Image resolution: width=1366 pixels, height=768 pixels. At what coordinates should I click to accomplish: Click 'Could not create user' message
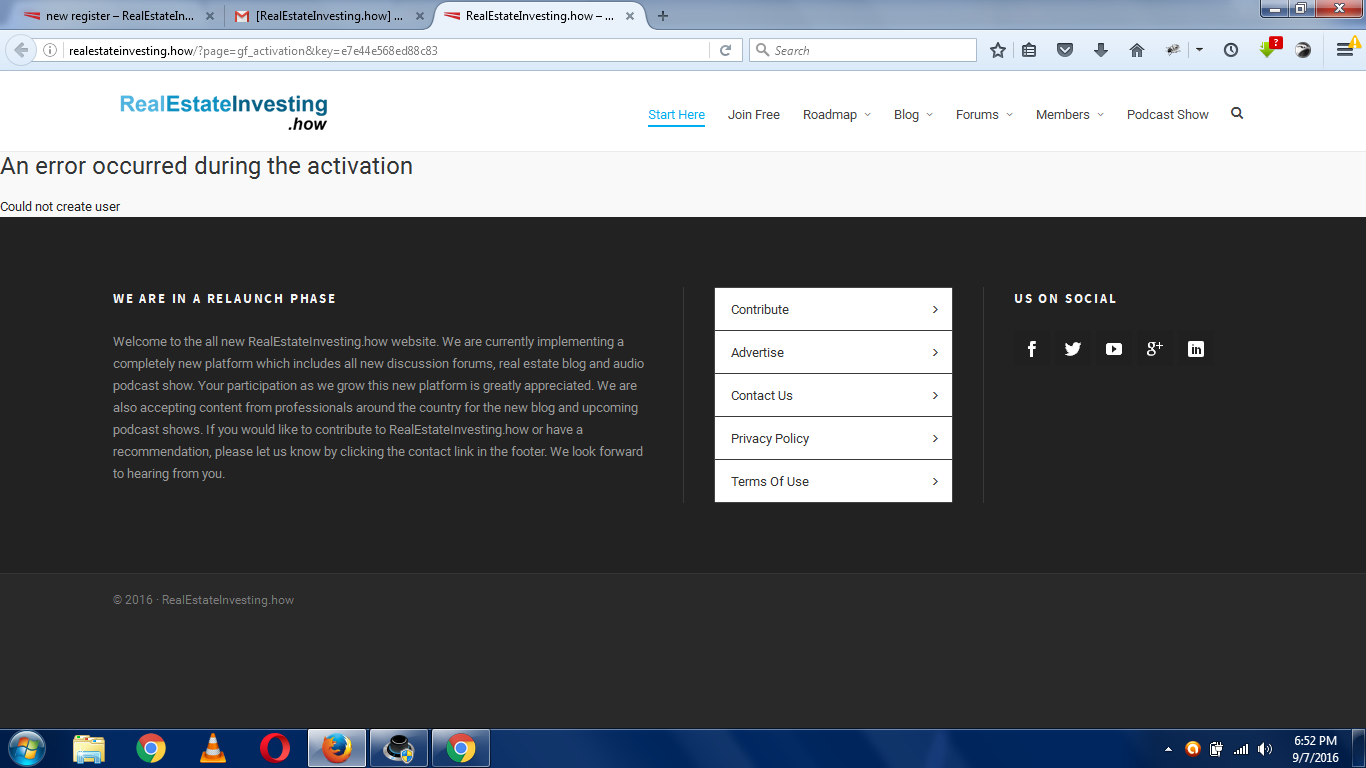[60, 207]
